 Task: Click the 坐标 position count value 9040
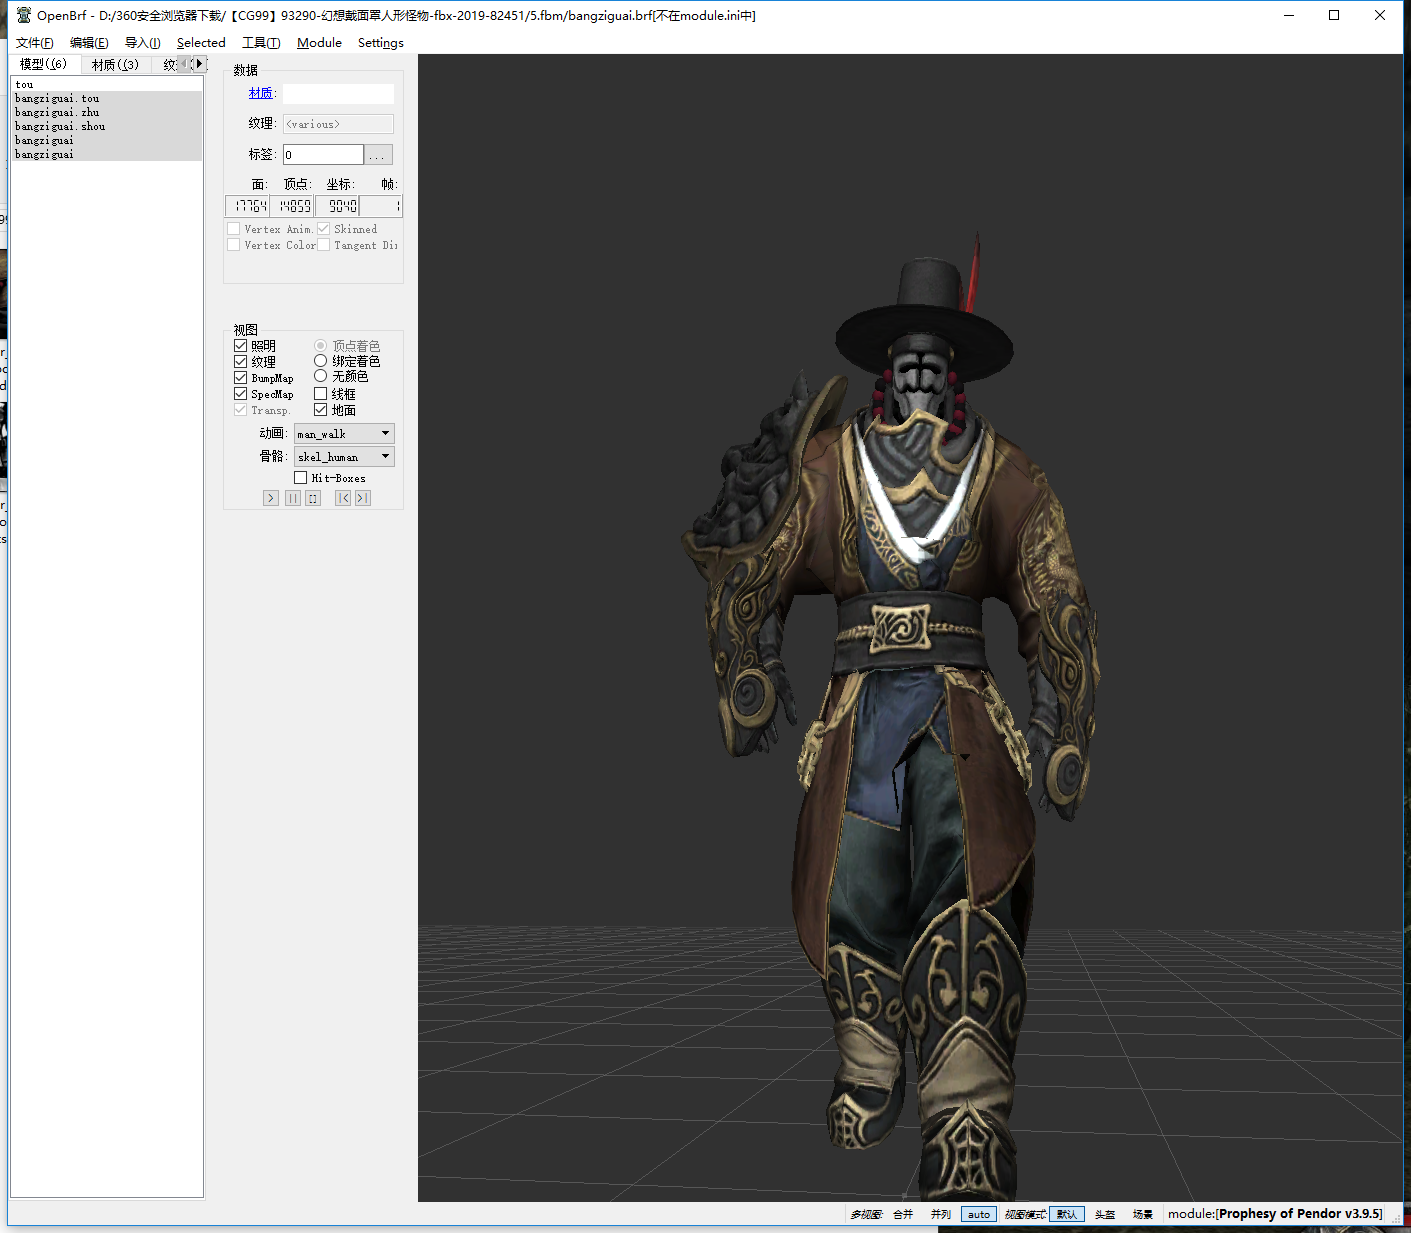click(x=338, y=206)
